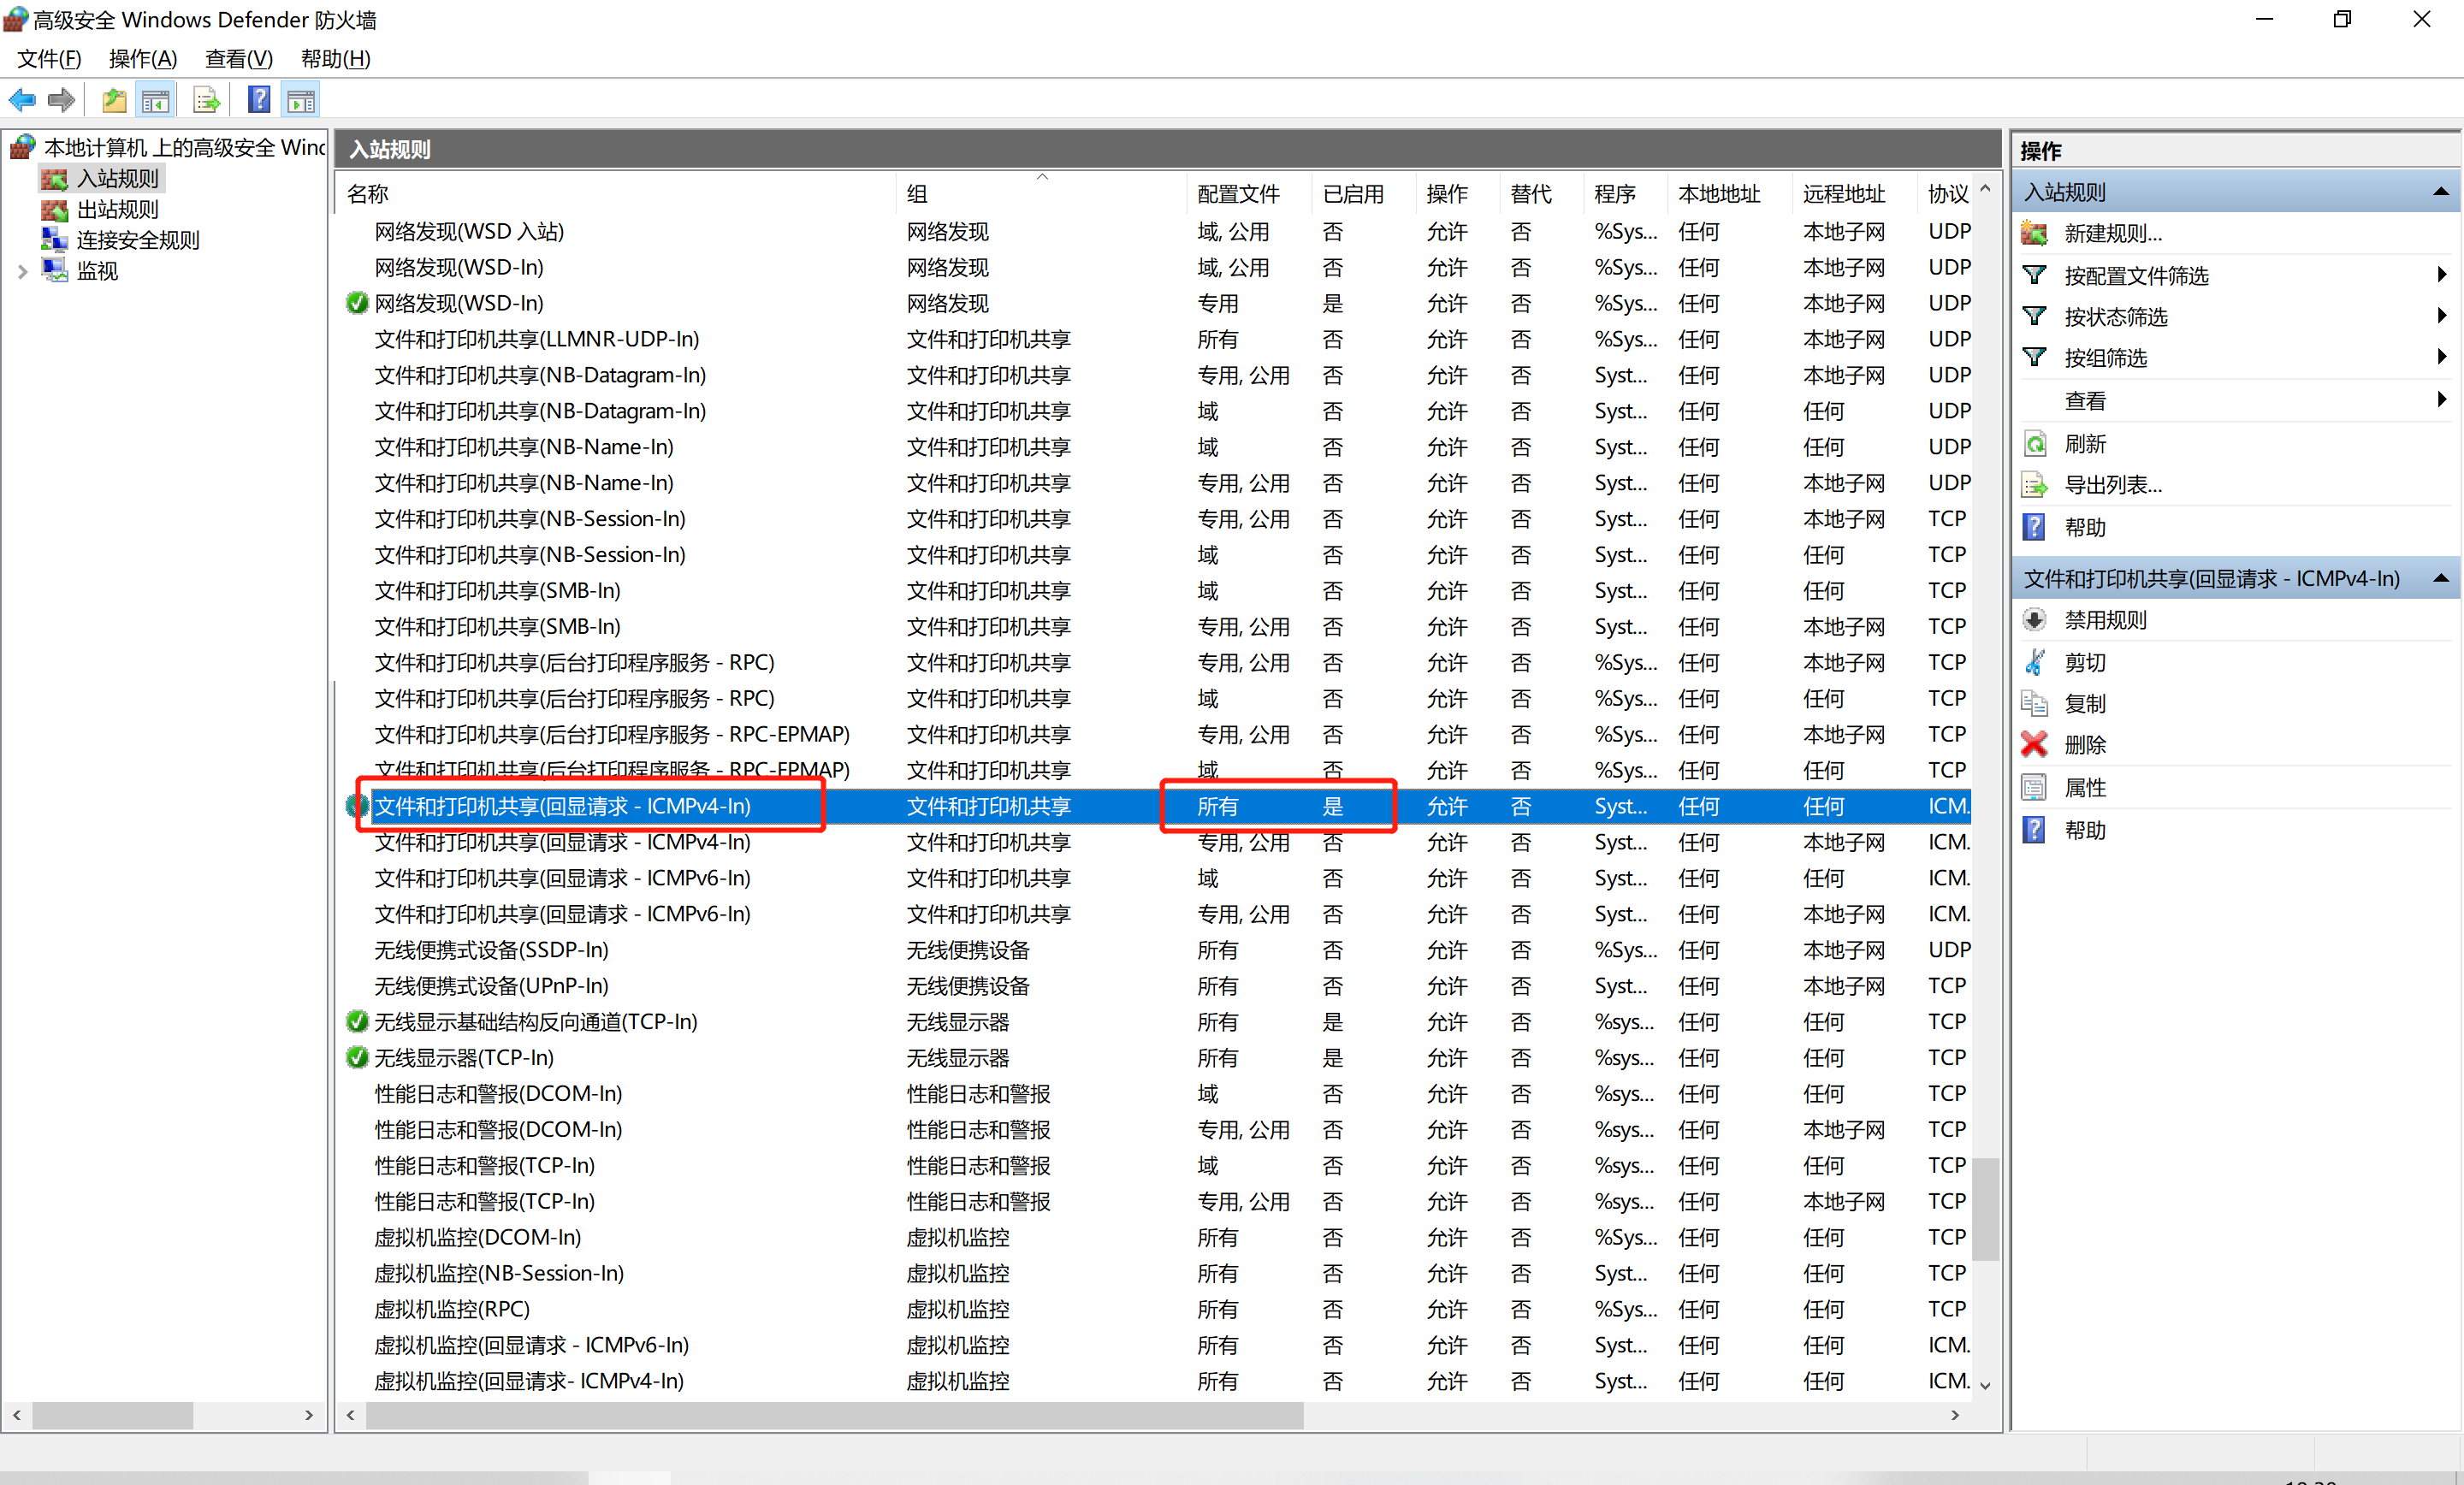Click the left tree pane horizontal scrollbar
Screen dimensions: 2464x1485
point(113,1415)
